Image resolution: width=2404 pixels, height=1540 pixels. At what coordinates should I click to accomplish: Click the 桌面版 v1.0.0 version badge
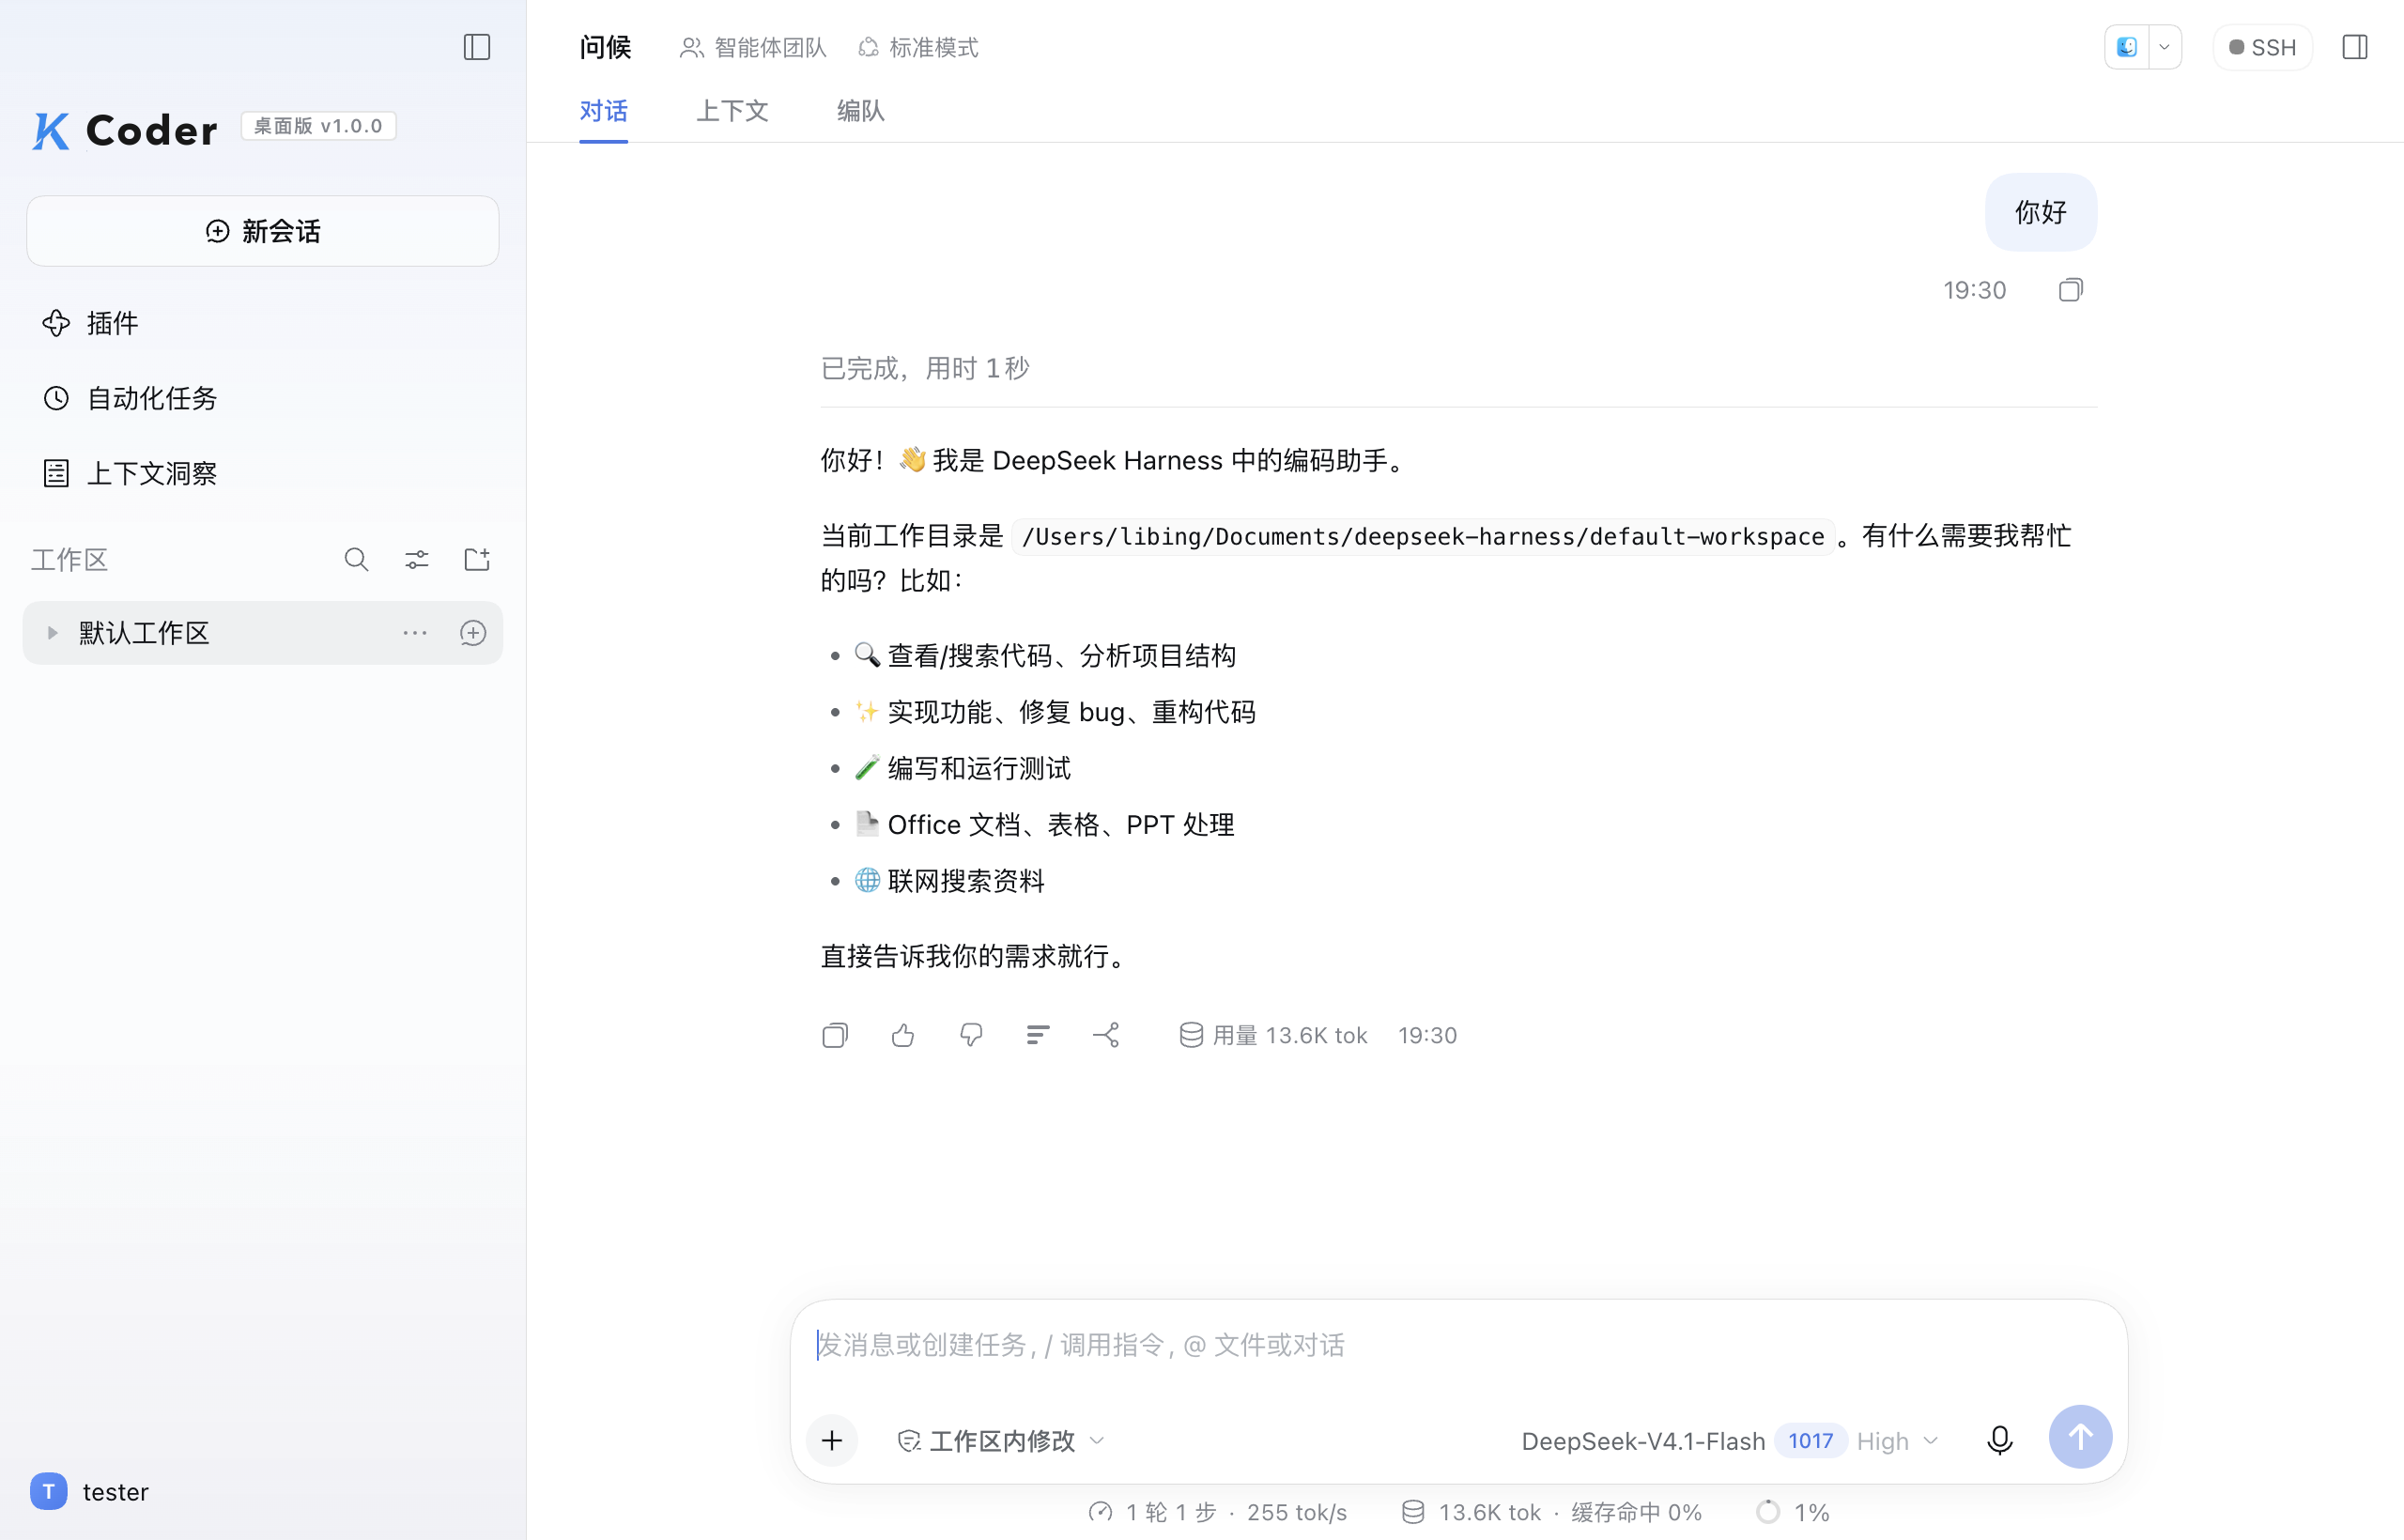point(318,126)
